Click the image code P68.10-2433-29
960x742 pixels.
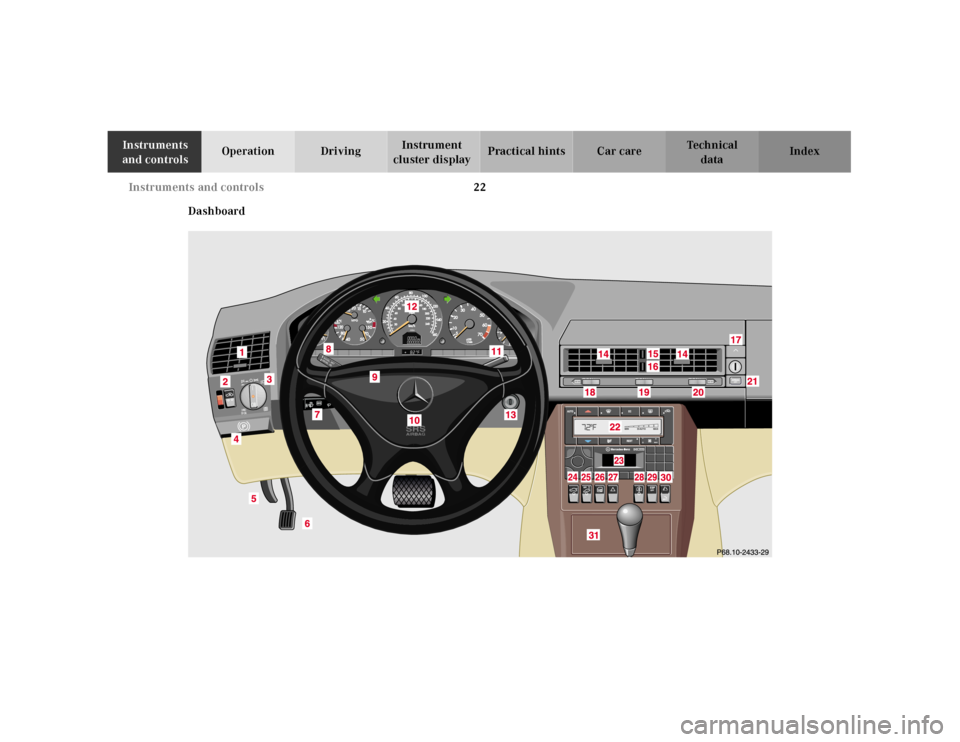click(x=743, y=552)
